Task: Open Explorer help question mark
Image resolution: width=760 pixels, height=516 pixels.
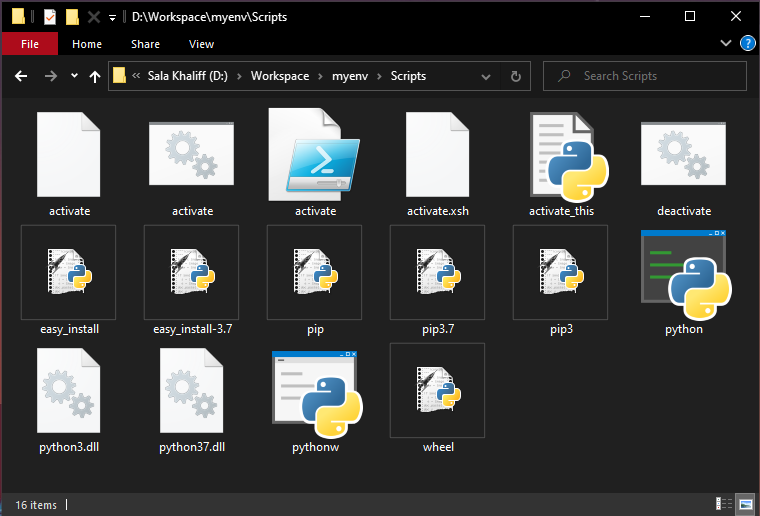Action: point(747,44)
